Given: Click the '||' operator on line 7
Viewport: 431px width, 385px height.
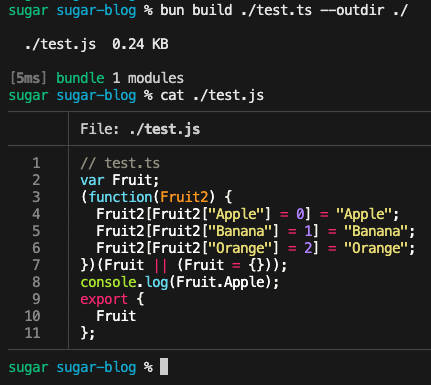Looking at the screenshot, I should [161, 265].
